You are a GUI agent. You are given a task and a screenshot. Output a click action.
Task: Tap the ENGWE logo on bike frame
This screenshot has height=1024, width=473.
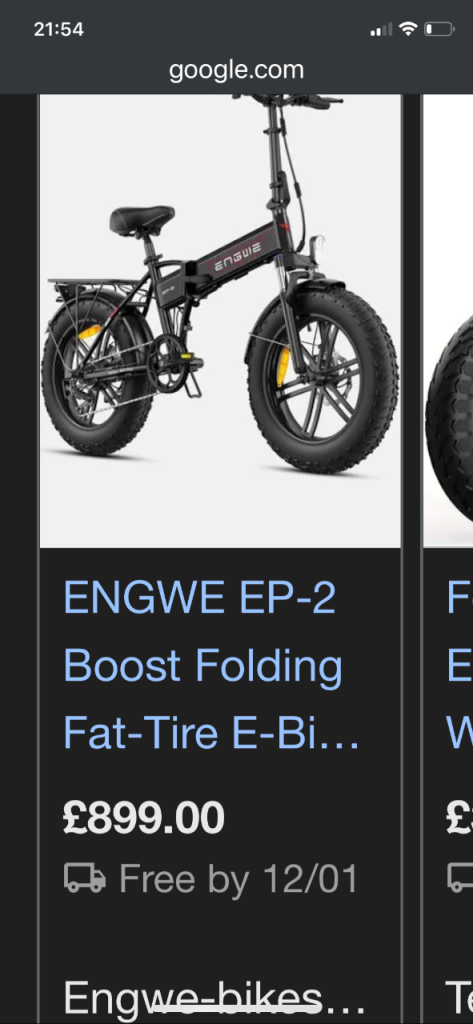coord(238,249)
